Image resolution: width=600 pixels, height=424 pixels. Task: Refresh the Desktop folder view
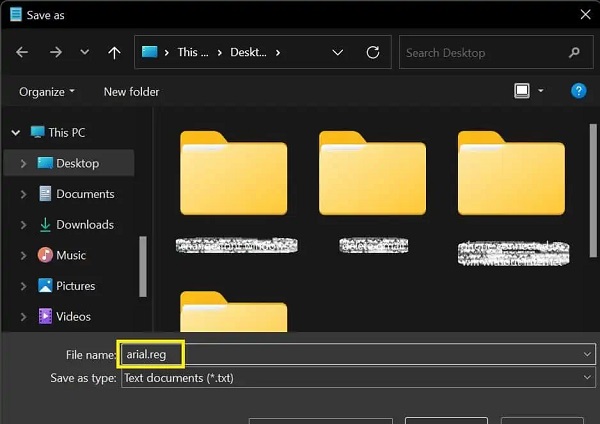(x=373, y=52)
